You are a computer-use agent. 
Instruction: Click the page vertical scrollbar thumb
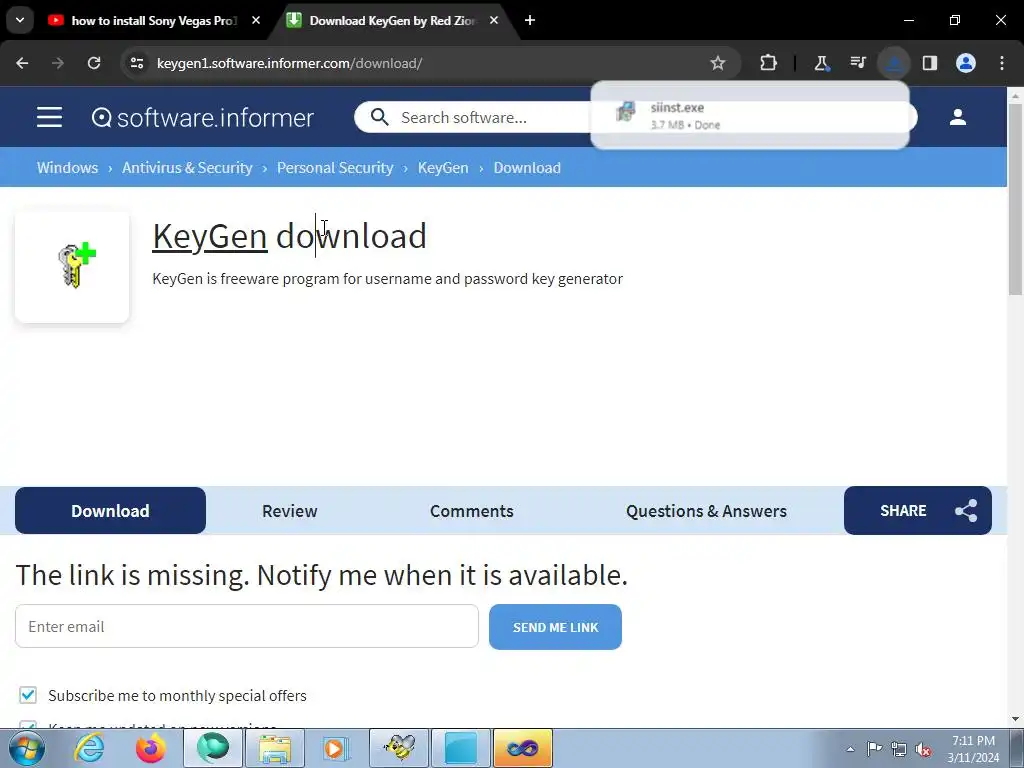coord(1015,199)
